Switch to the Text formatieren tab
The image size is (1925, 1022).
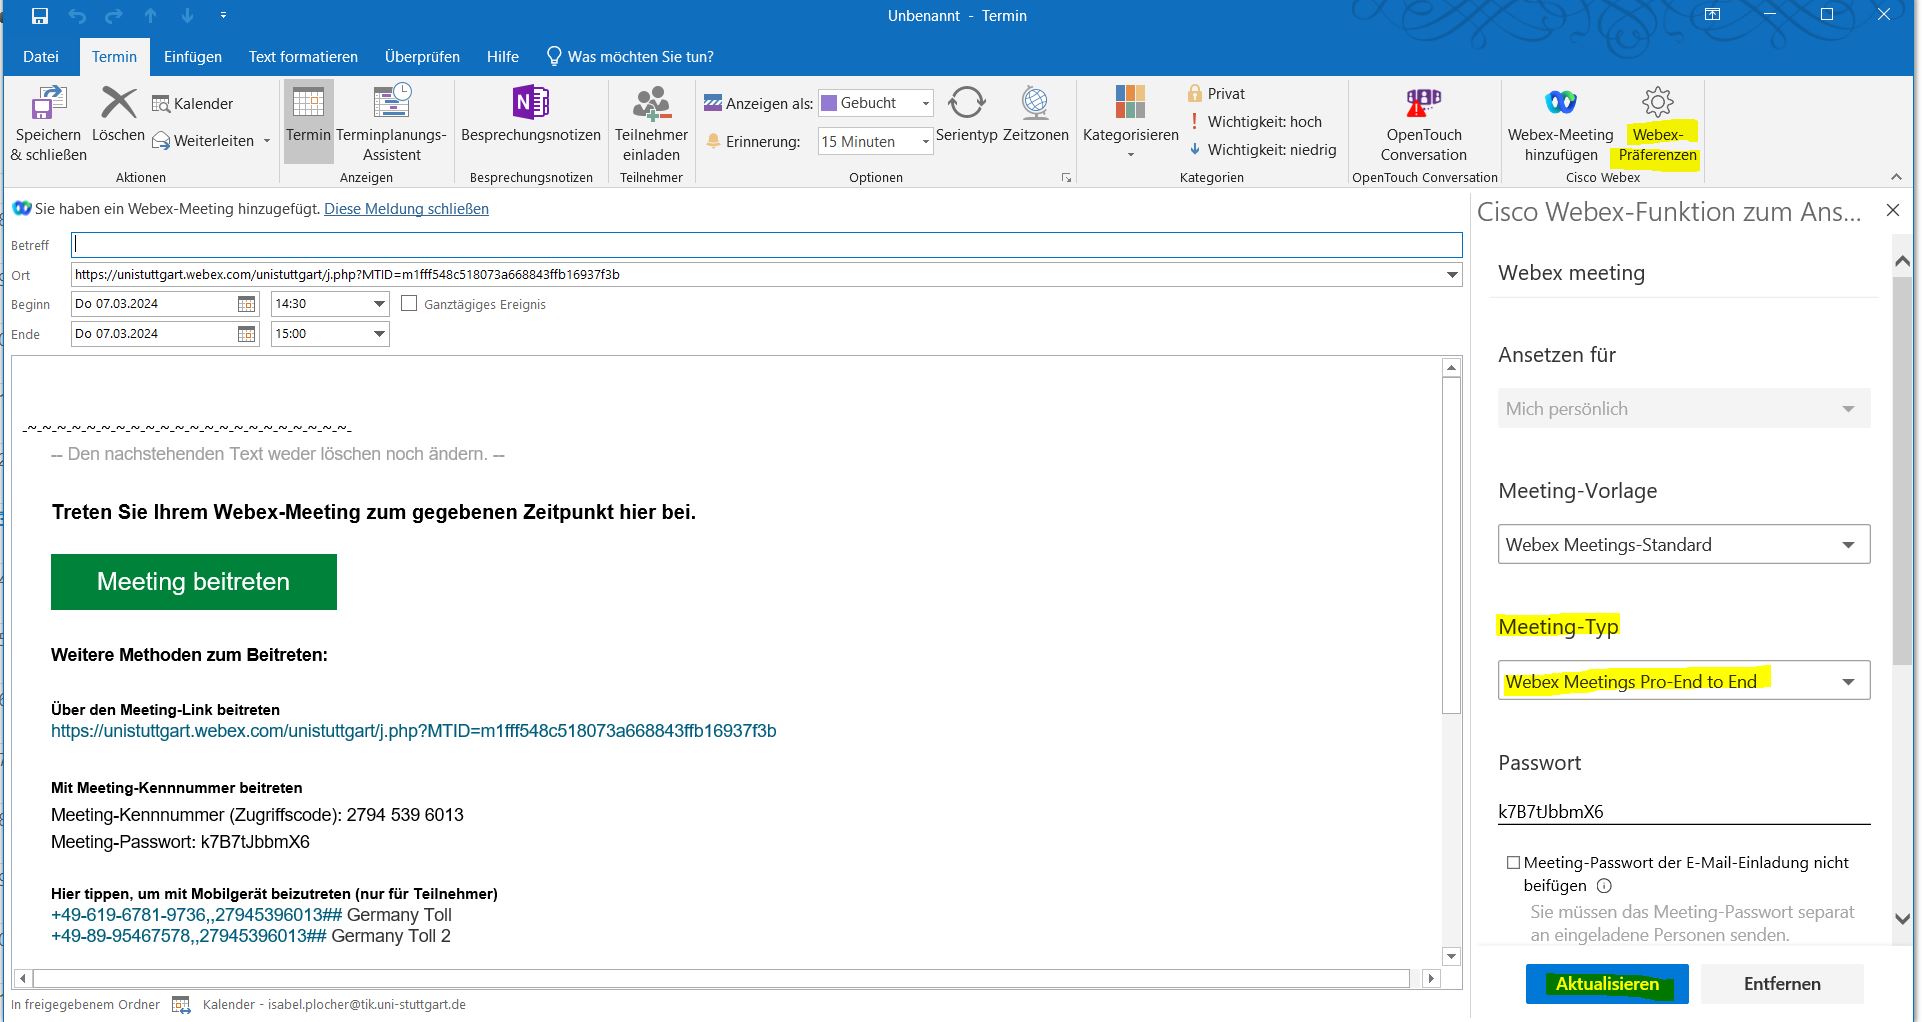303,57
